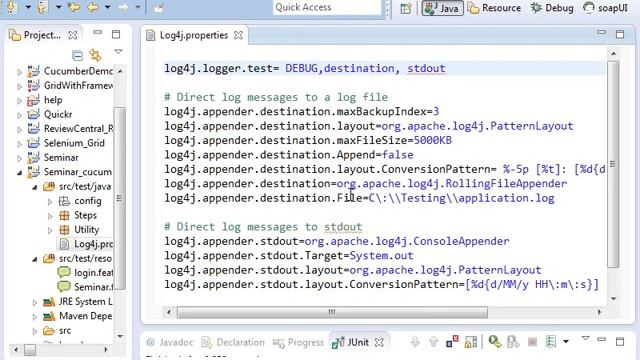Open the Next Annotation dropdown arrow
The width and height of the screenshot is (640, 360).
28,7
